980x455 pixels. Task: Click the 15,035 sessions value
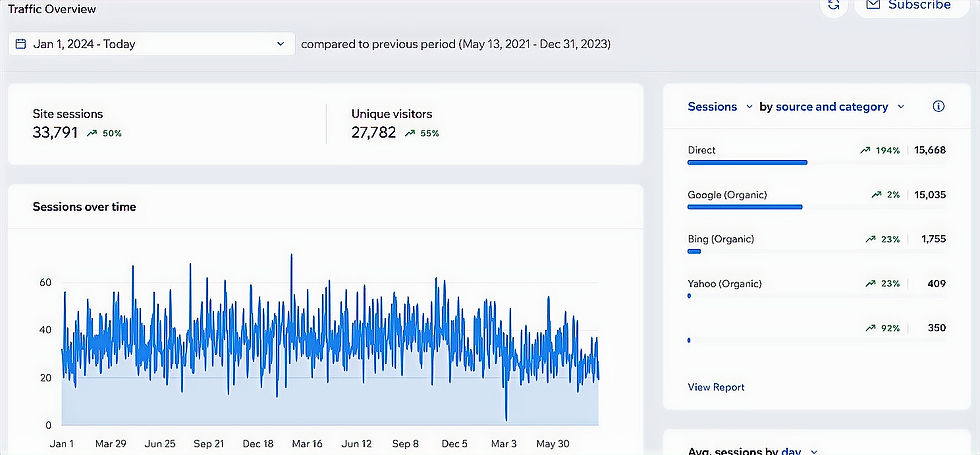tap(930, 194)
